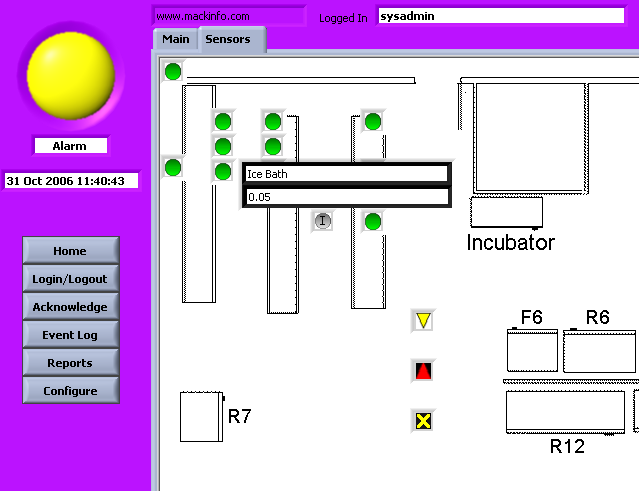Click the sysadmin logged-in user field
This screenshot has width=639, height=491.
[x=501, y=16]
